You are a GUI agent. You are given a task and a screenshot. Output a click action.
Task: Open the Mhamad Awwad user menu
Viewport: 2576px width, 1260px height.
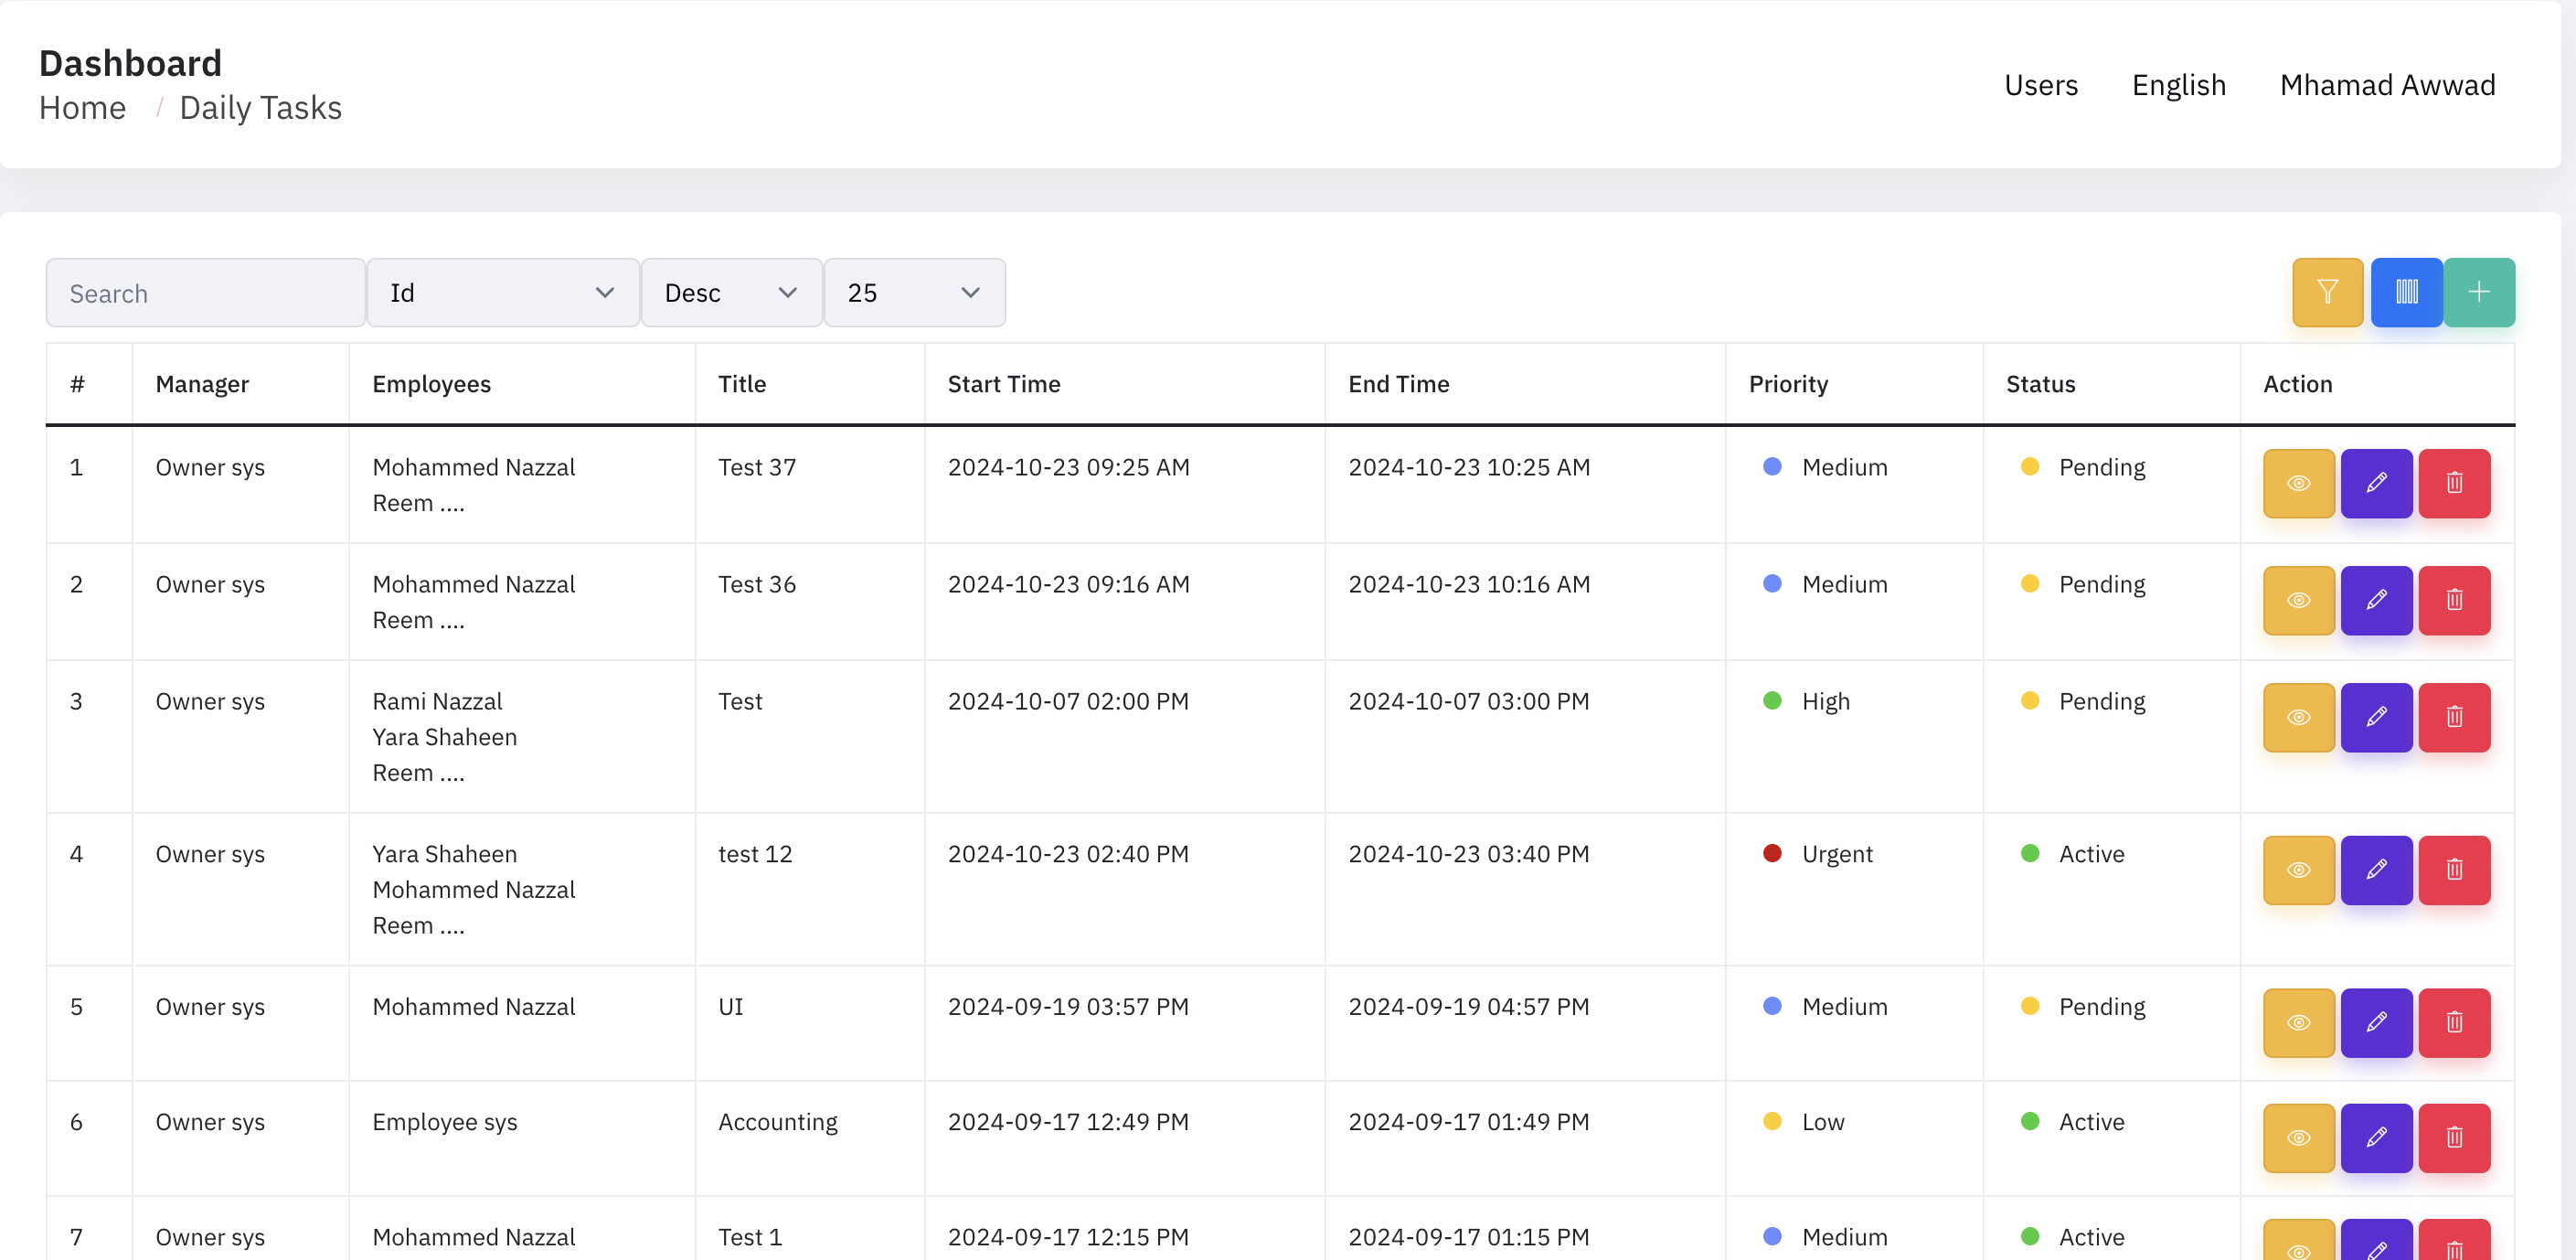tap(2387, 85)
